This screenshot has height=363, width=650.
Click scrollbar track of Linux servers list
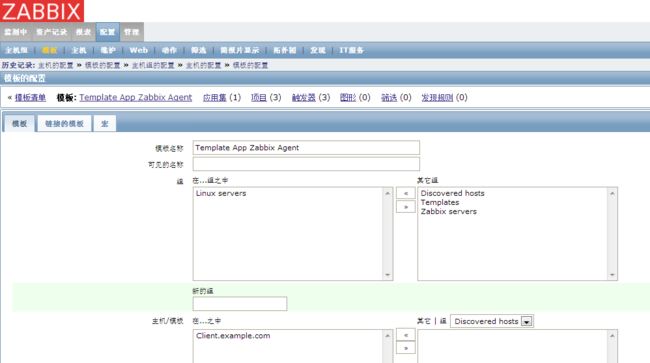[388, 234]
